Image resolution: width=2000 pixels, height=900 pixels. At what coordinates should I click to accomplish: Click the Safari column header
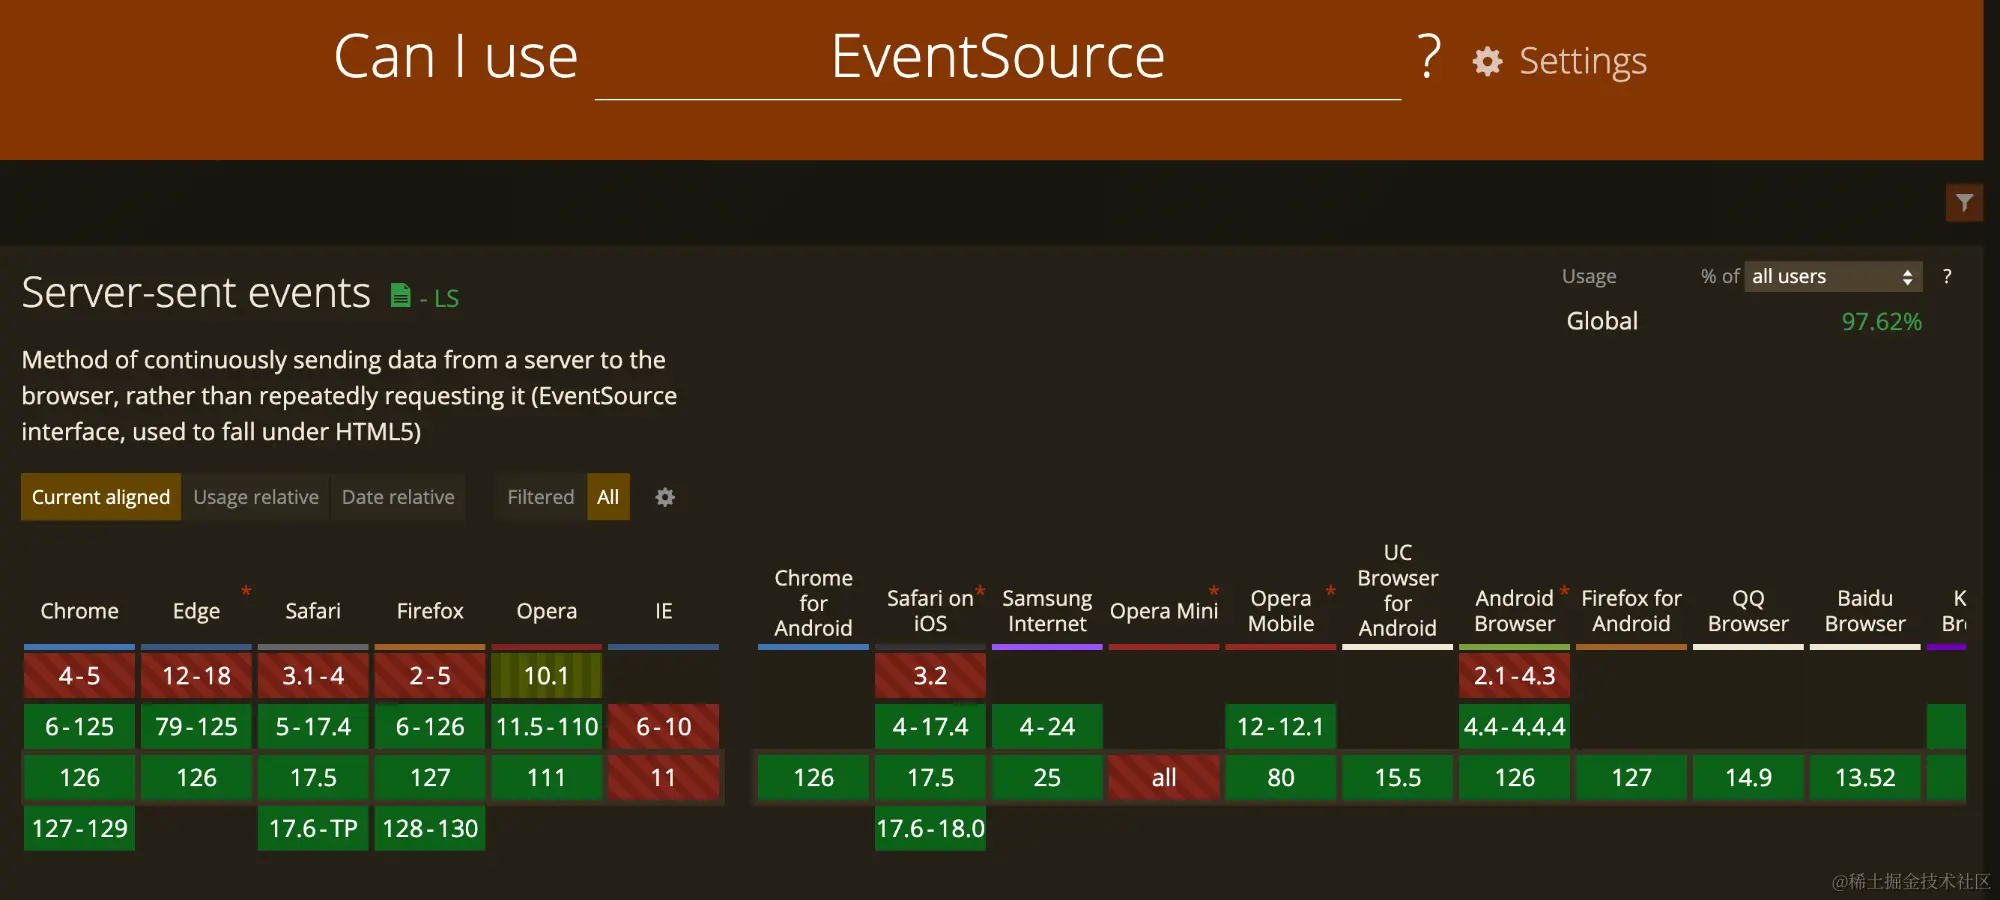(313, 611)
